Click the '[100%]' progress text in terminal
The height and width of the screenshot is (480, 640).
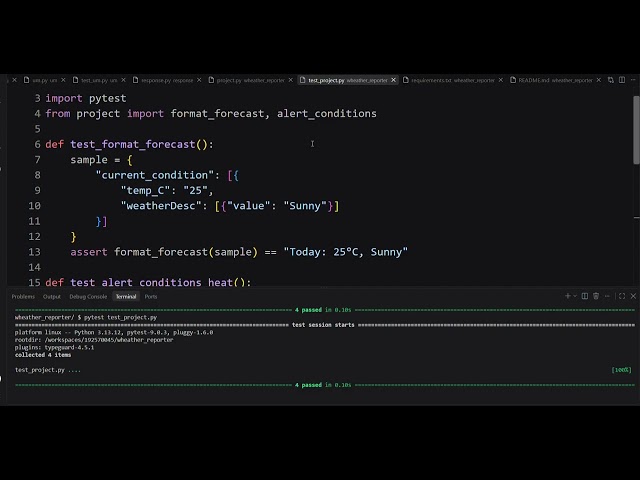[x=621, y=370]
